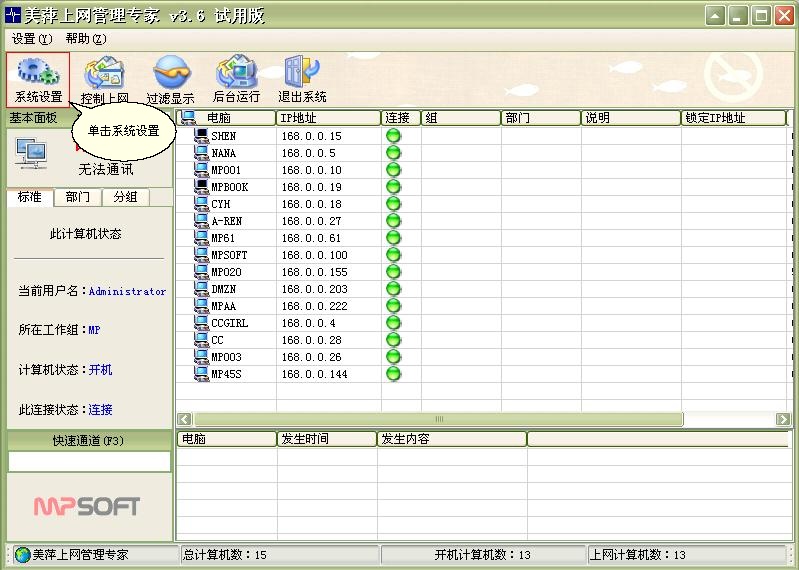
Task: Open the 设置(Y) menu
Action: 32,39
